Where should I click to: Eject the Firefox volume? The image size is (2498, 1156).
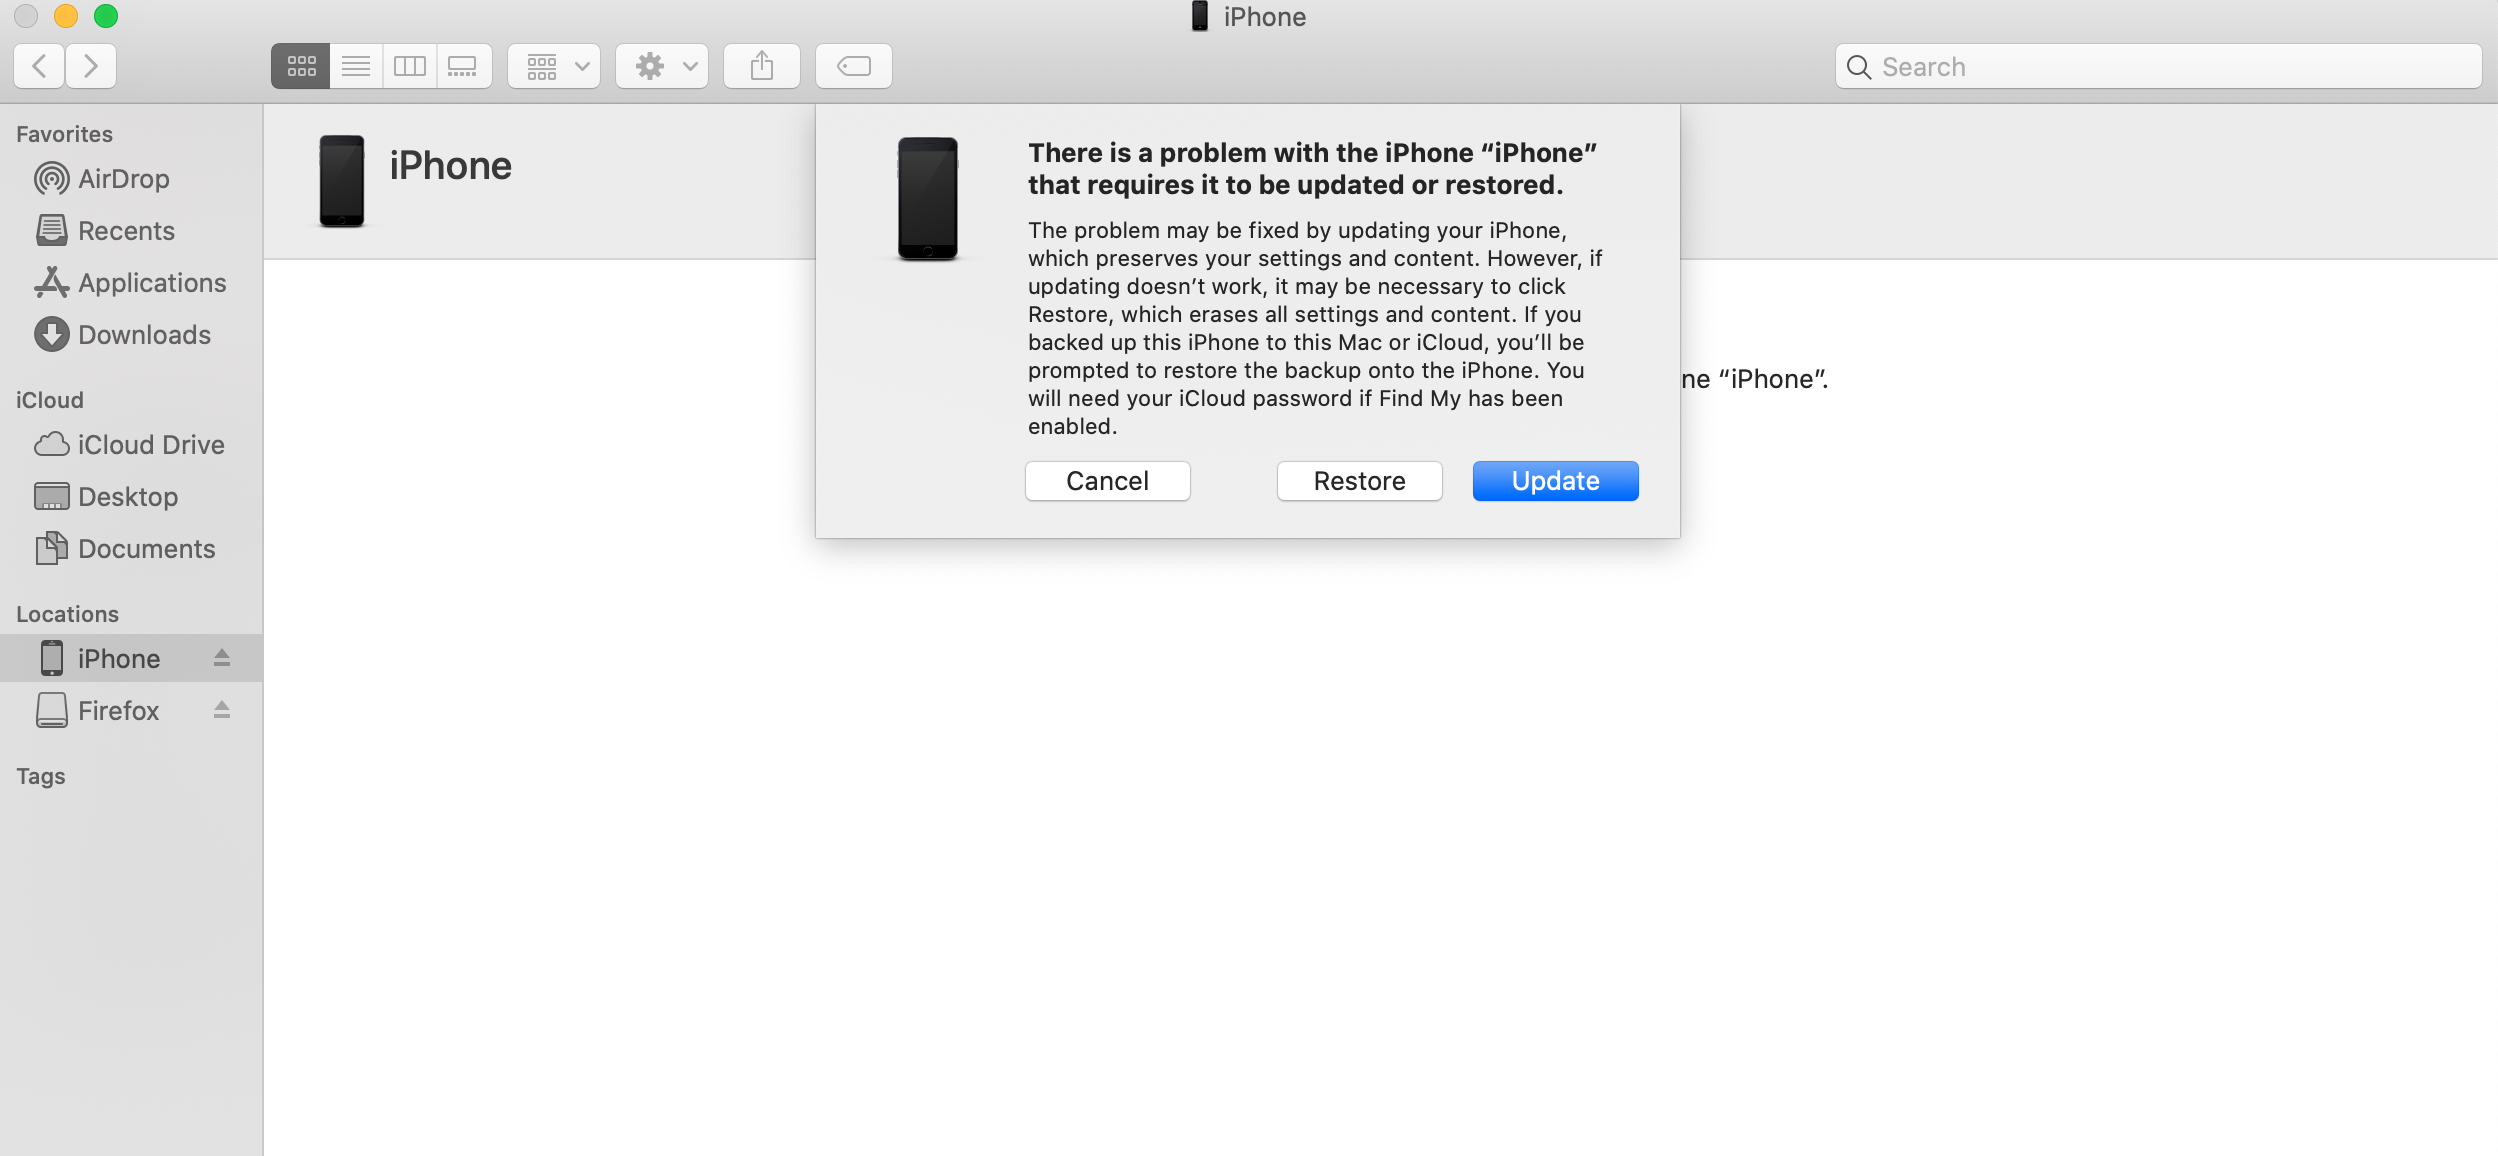(x=222, y=710)
